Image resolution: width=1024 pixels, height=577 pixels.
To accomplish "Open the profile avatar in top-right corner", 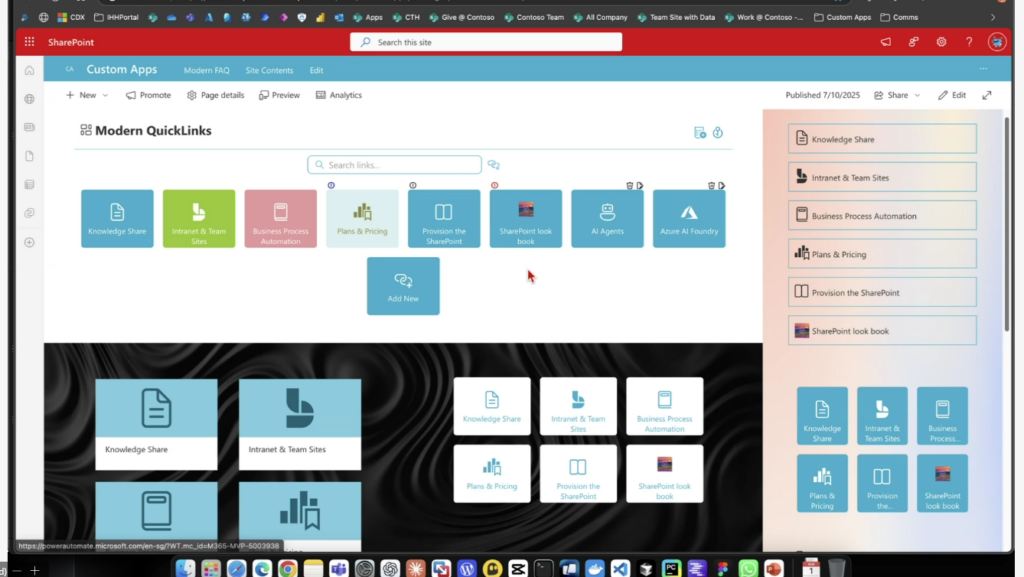I will [997, 42].
